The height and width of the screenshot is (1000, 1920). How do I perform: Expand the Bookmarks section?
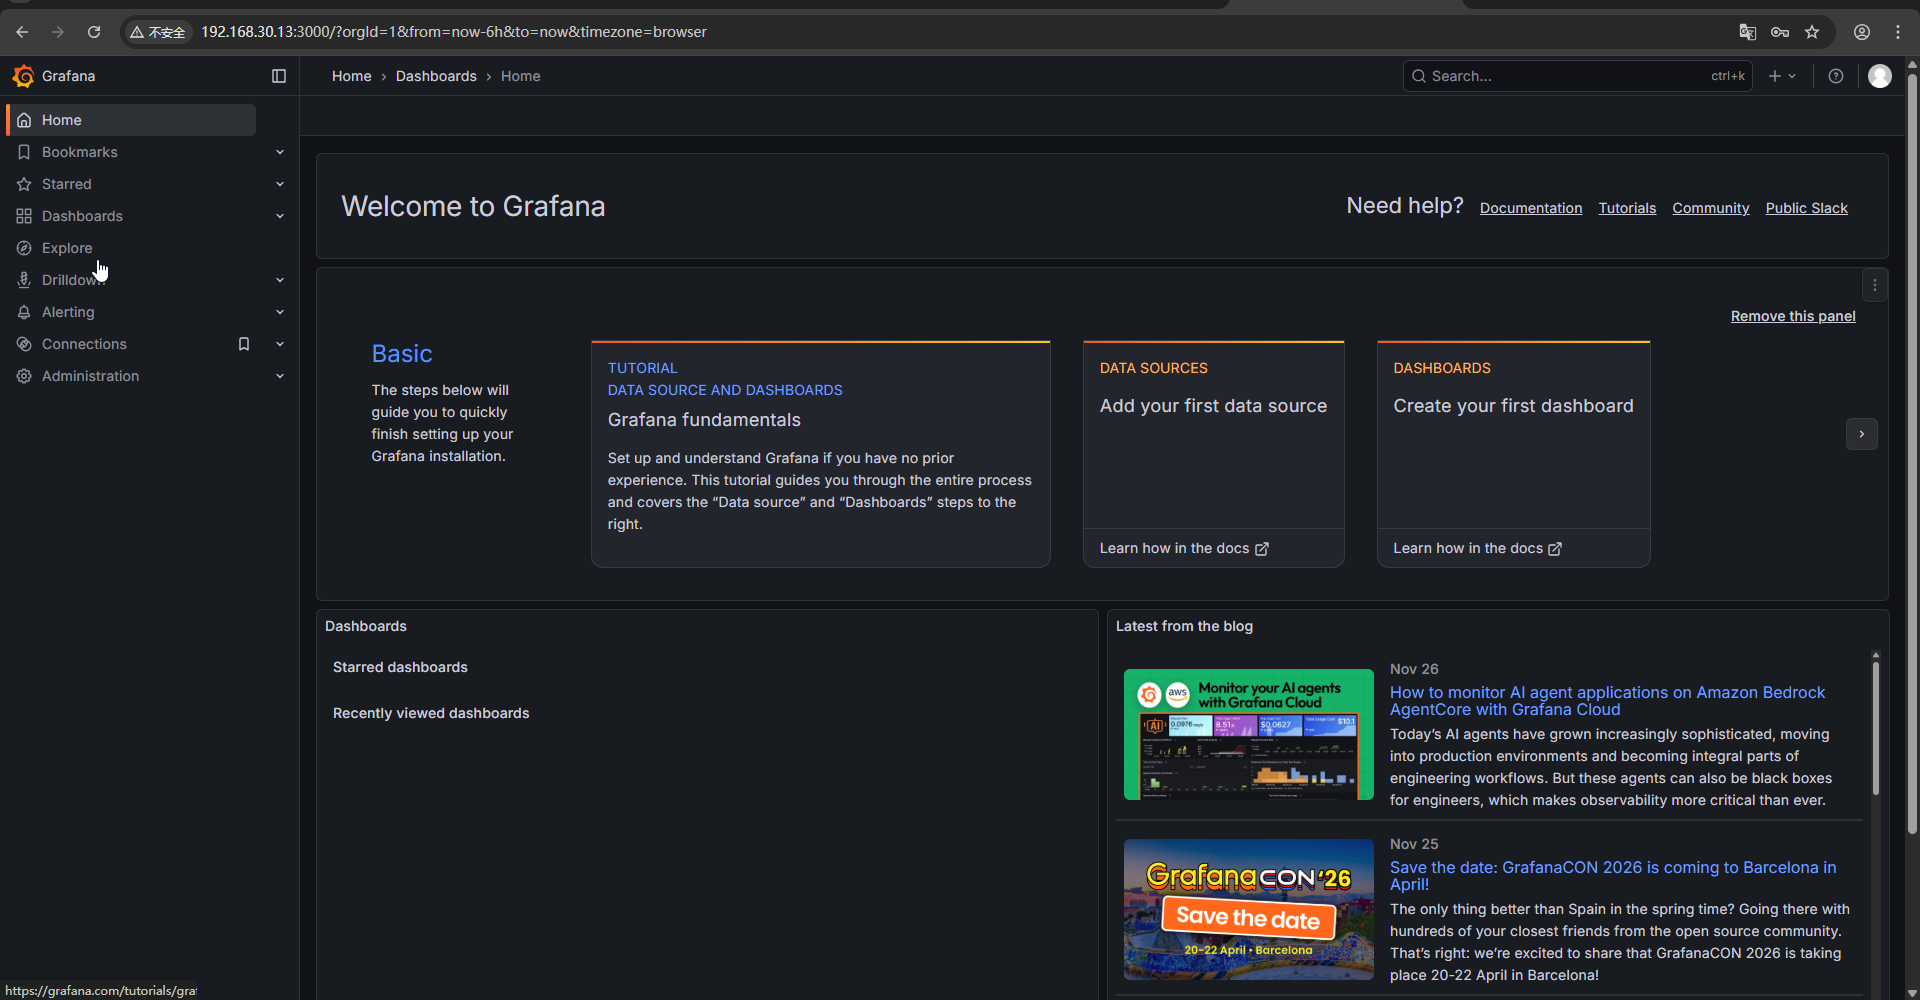coord(280,152)
